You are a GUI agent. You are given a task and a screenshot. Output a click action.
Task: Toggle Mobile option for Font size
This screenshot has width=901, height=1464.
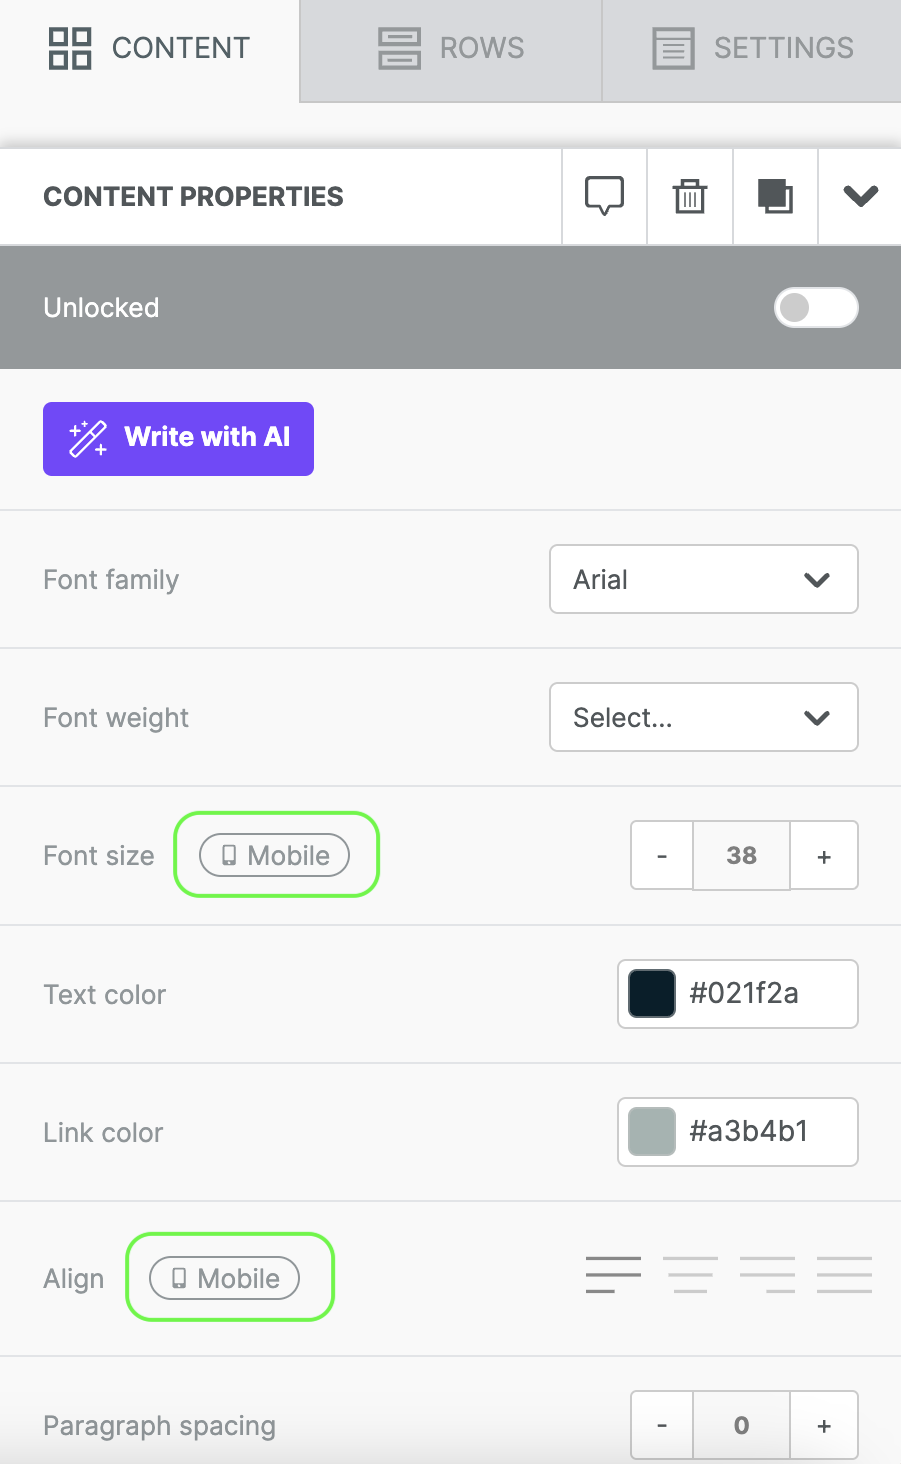(x=275, y=855)
